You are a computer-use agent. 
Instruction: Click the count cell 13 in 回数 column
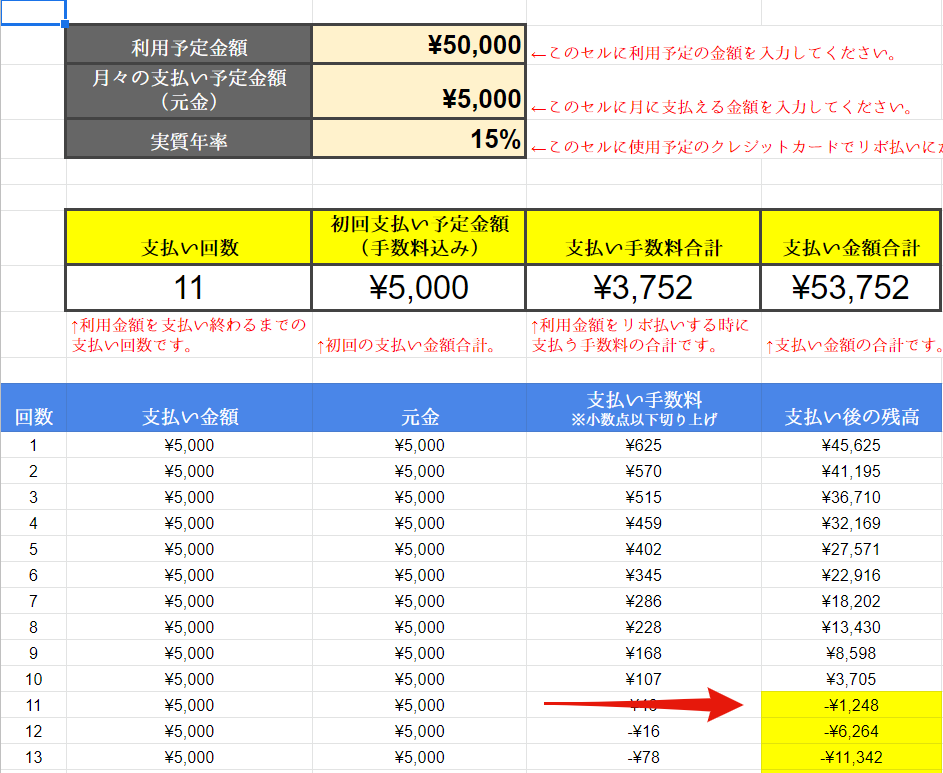click(x=34, y=757)
